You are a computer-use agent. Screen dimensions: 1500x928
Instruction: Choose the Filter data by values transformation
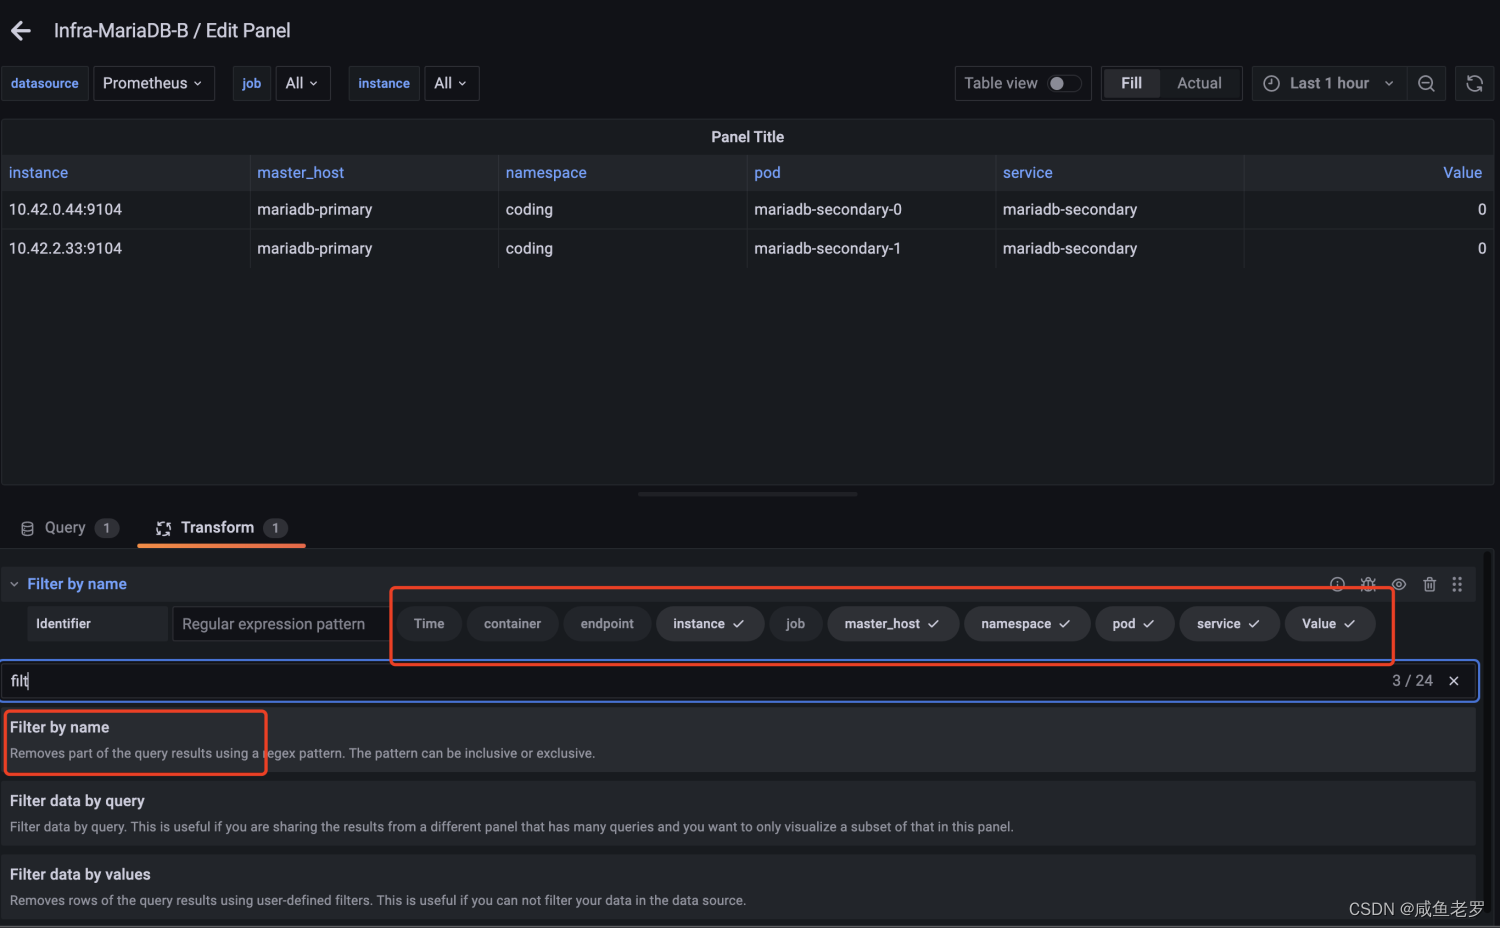click(739, 887)
